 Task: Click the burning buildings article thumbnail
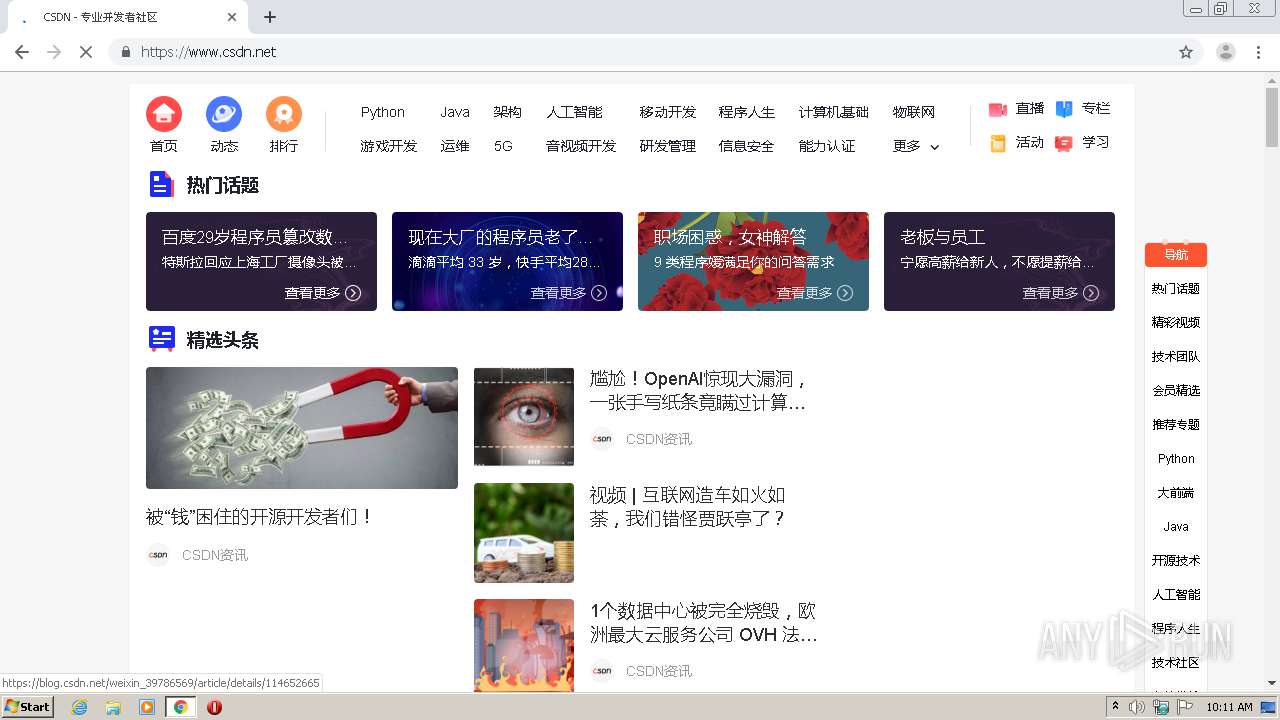point(524,645)
